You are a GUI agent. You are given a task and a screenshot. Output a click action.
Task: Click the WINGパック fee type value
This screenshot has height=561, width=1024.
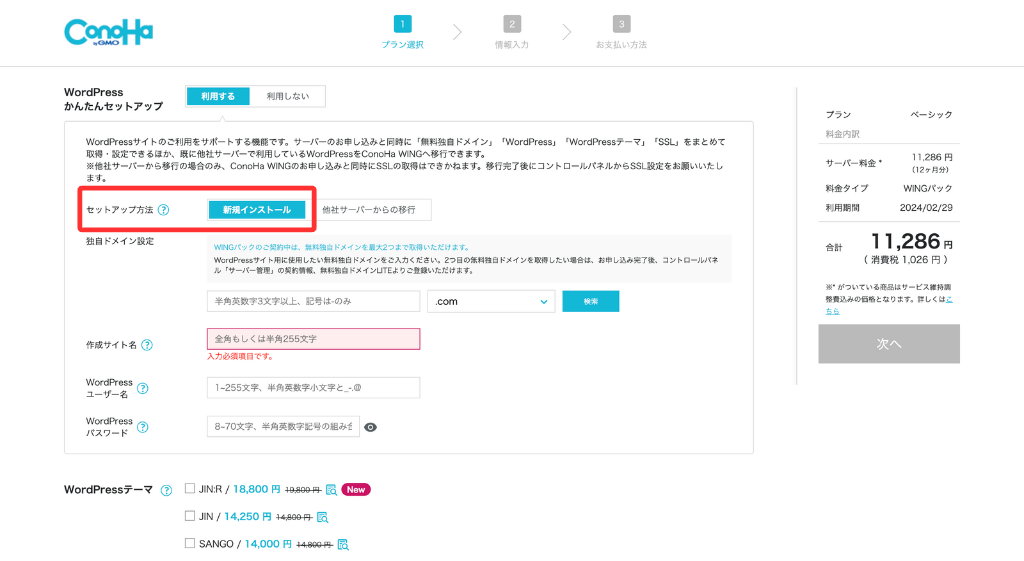pyautogui.click(x=928, y=188)
